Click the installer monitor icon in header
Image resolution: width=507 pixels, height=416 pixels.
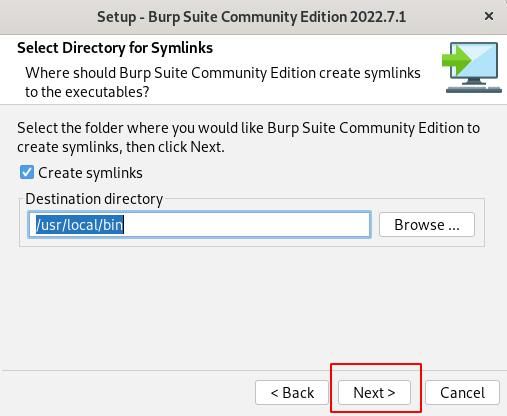coord(472,67)
